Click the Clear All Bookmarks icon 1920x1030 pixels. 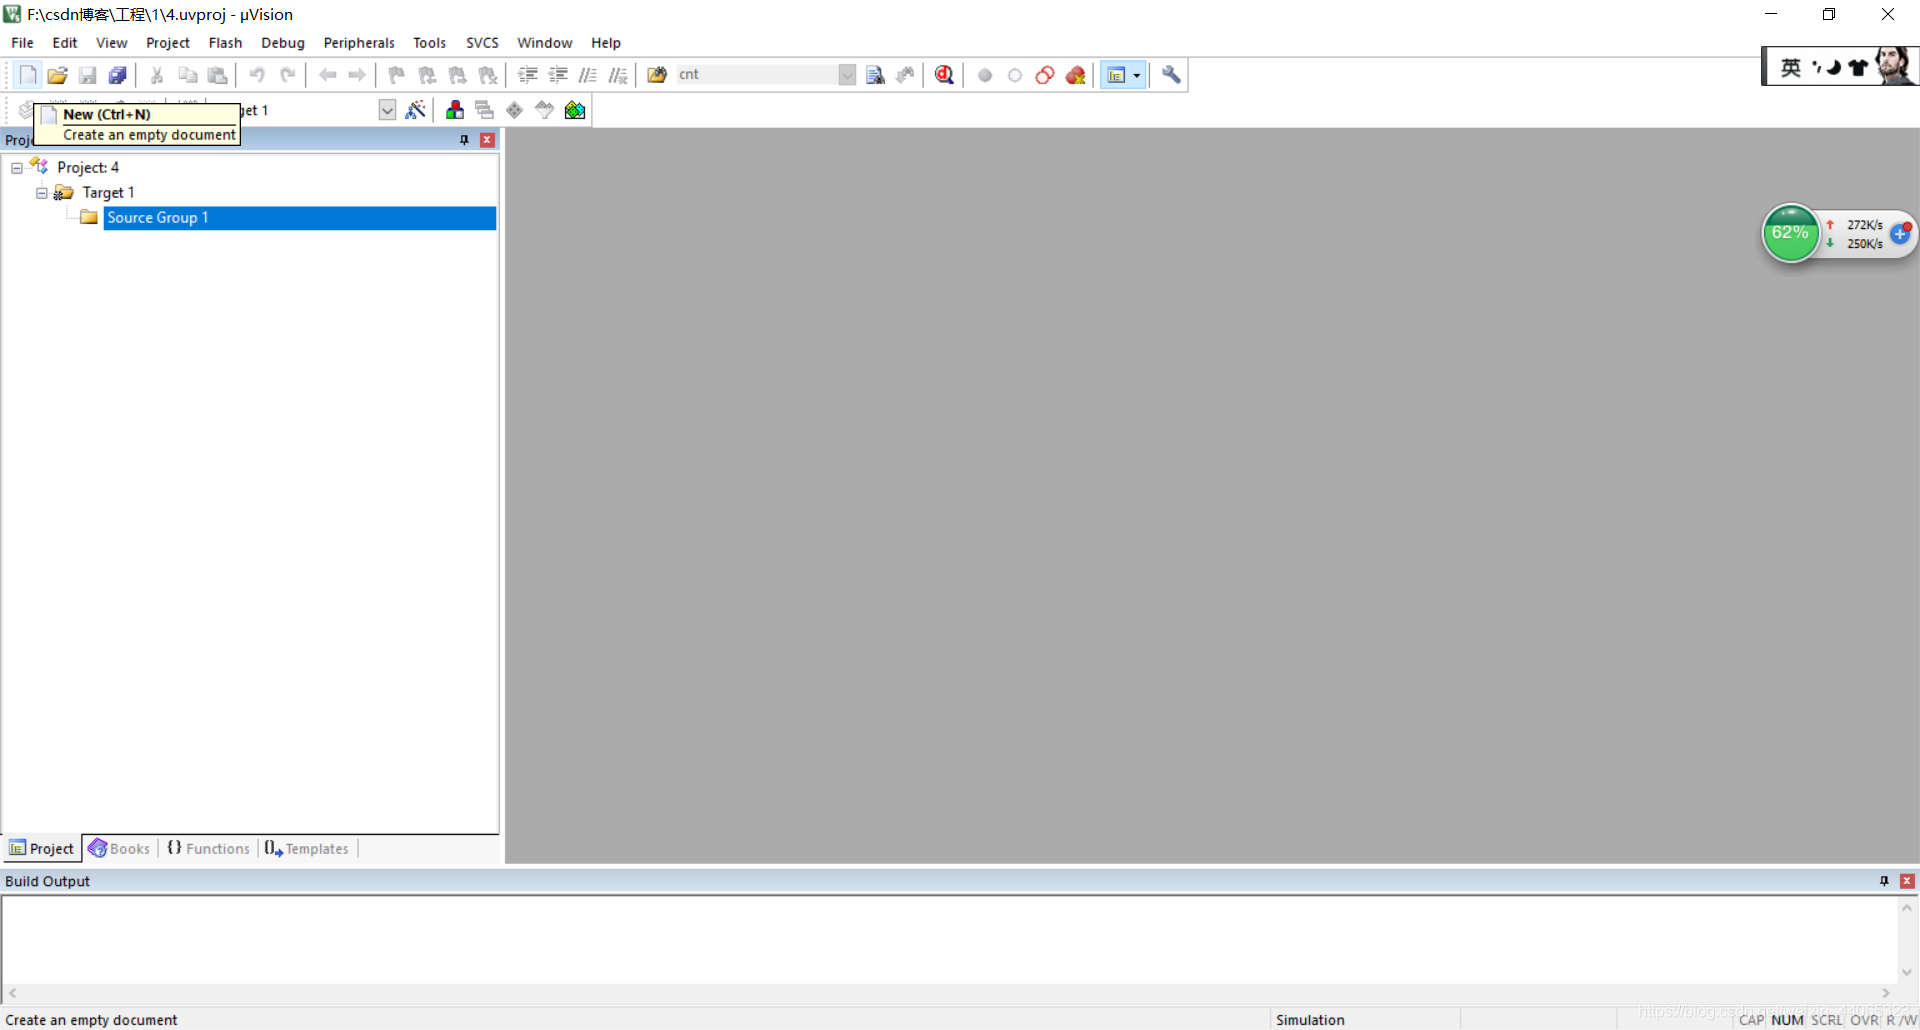(x=488, y=75)
